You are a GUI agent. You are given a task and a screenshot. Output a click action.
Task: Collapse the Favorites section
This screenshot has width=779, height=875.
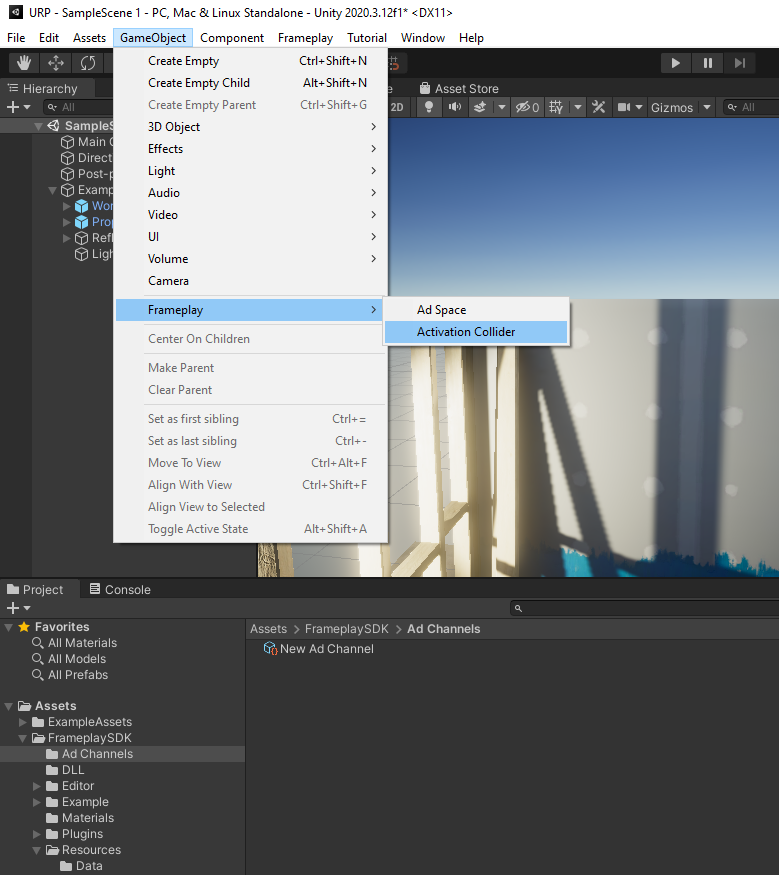tap(8, 627)
